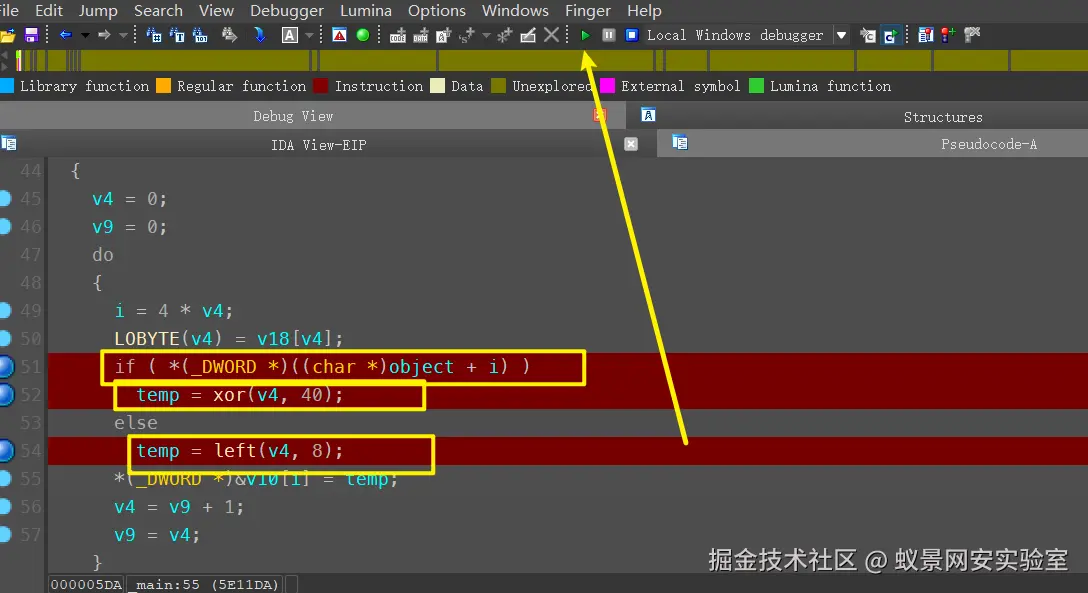Screen dimensions: 1088x593
Task: Jump back with the blue left arrow
Action: coord(66,35)
